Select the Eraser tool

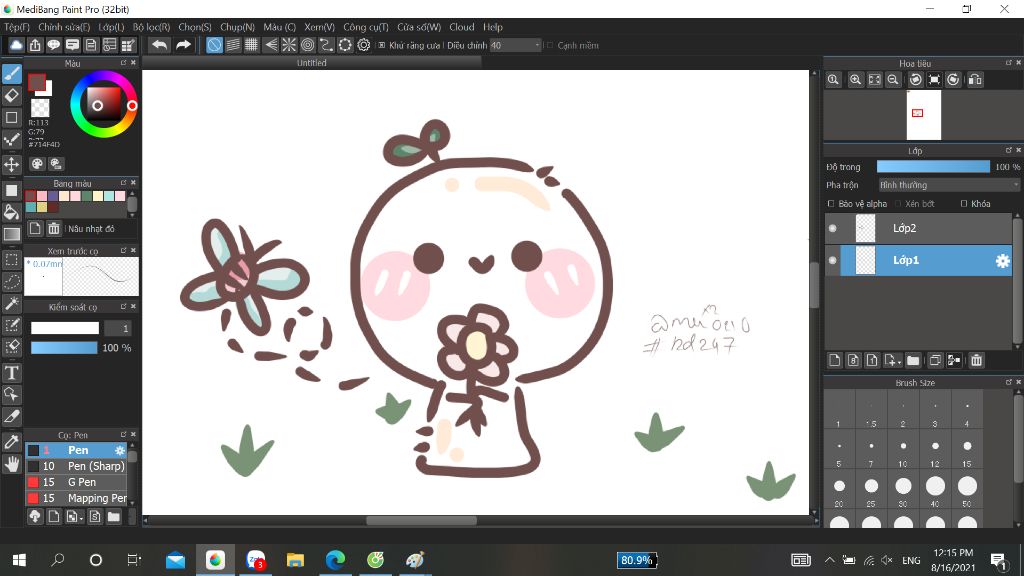(12, 96)
